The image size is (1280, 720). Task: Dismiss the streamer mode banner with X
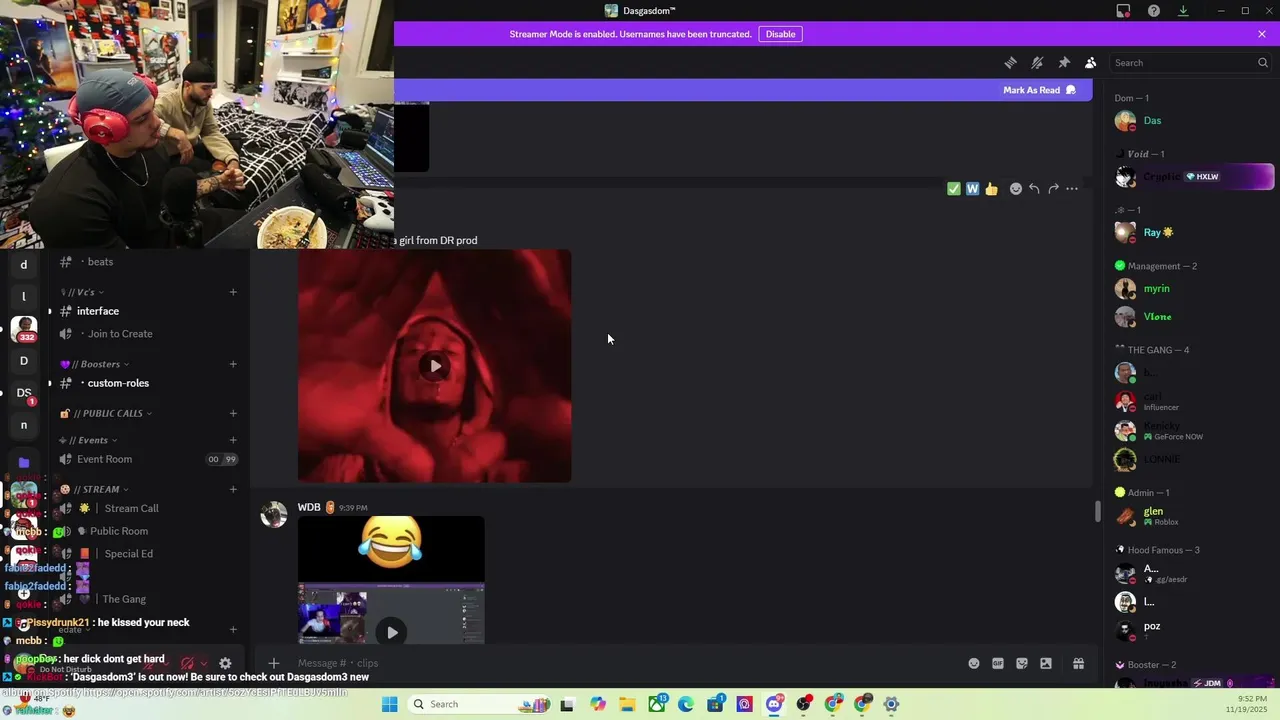(1262, 34)
